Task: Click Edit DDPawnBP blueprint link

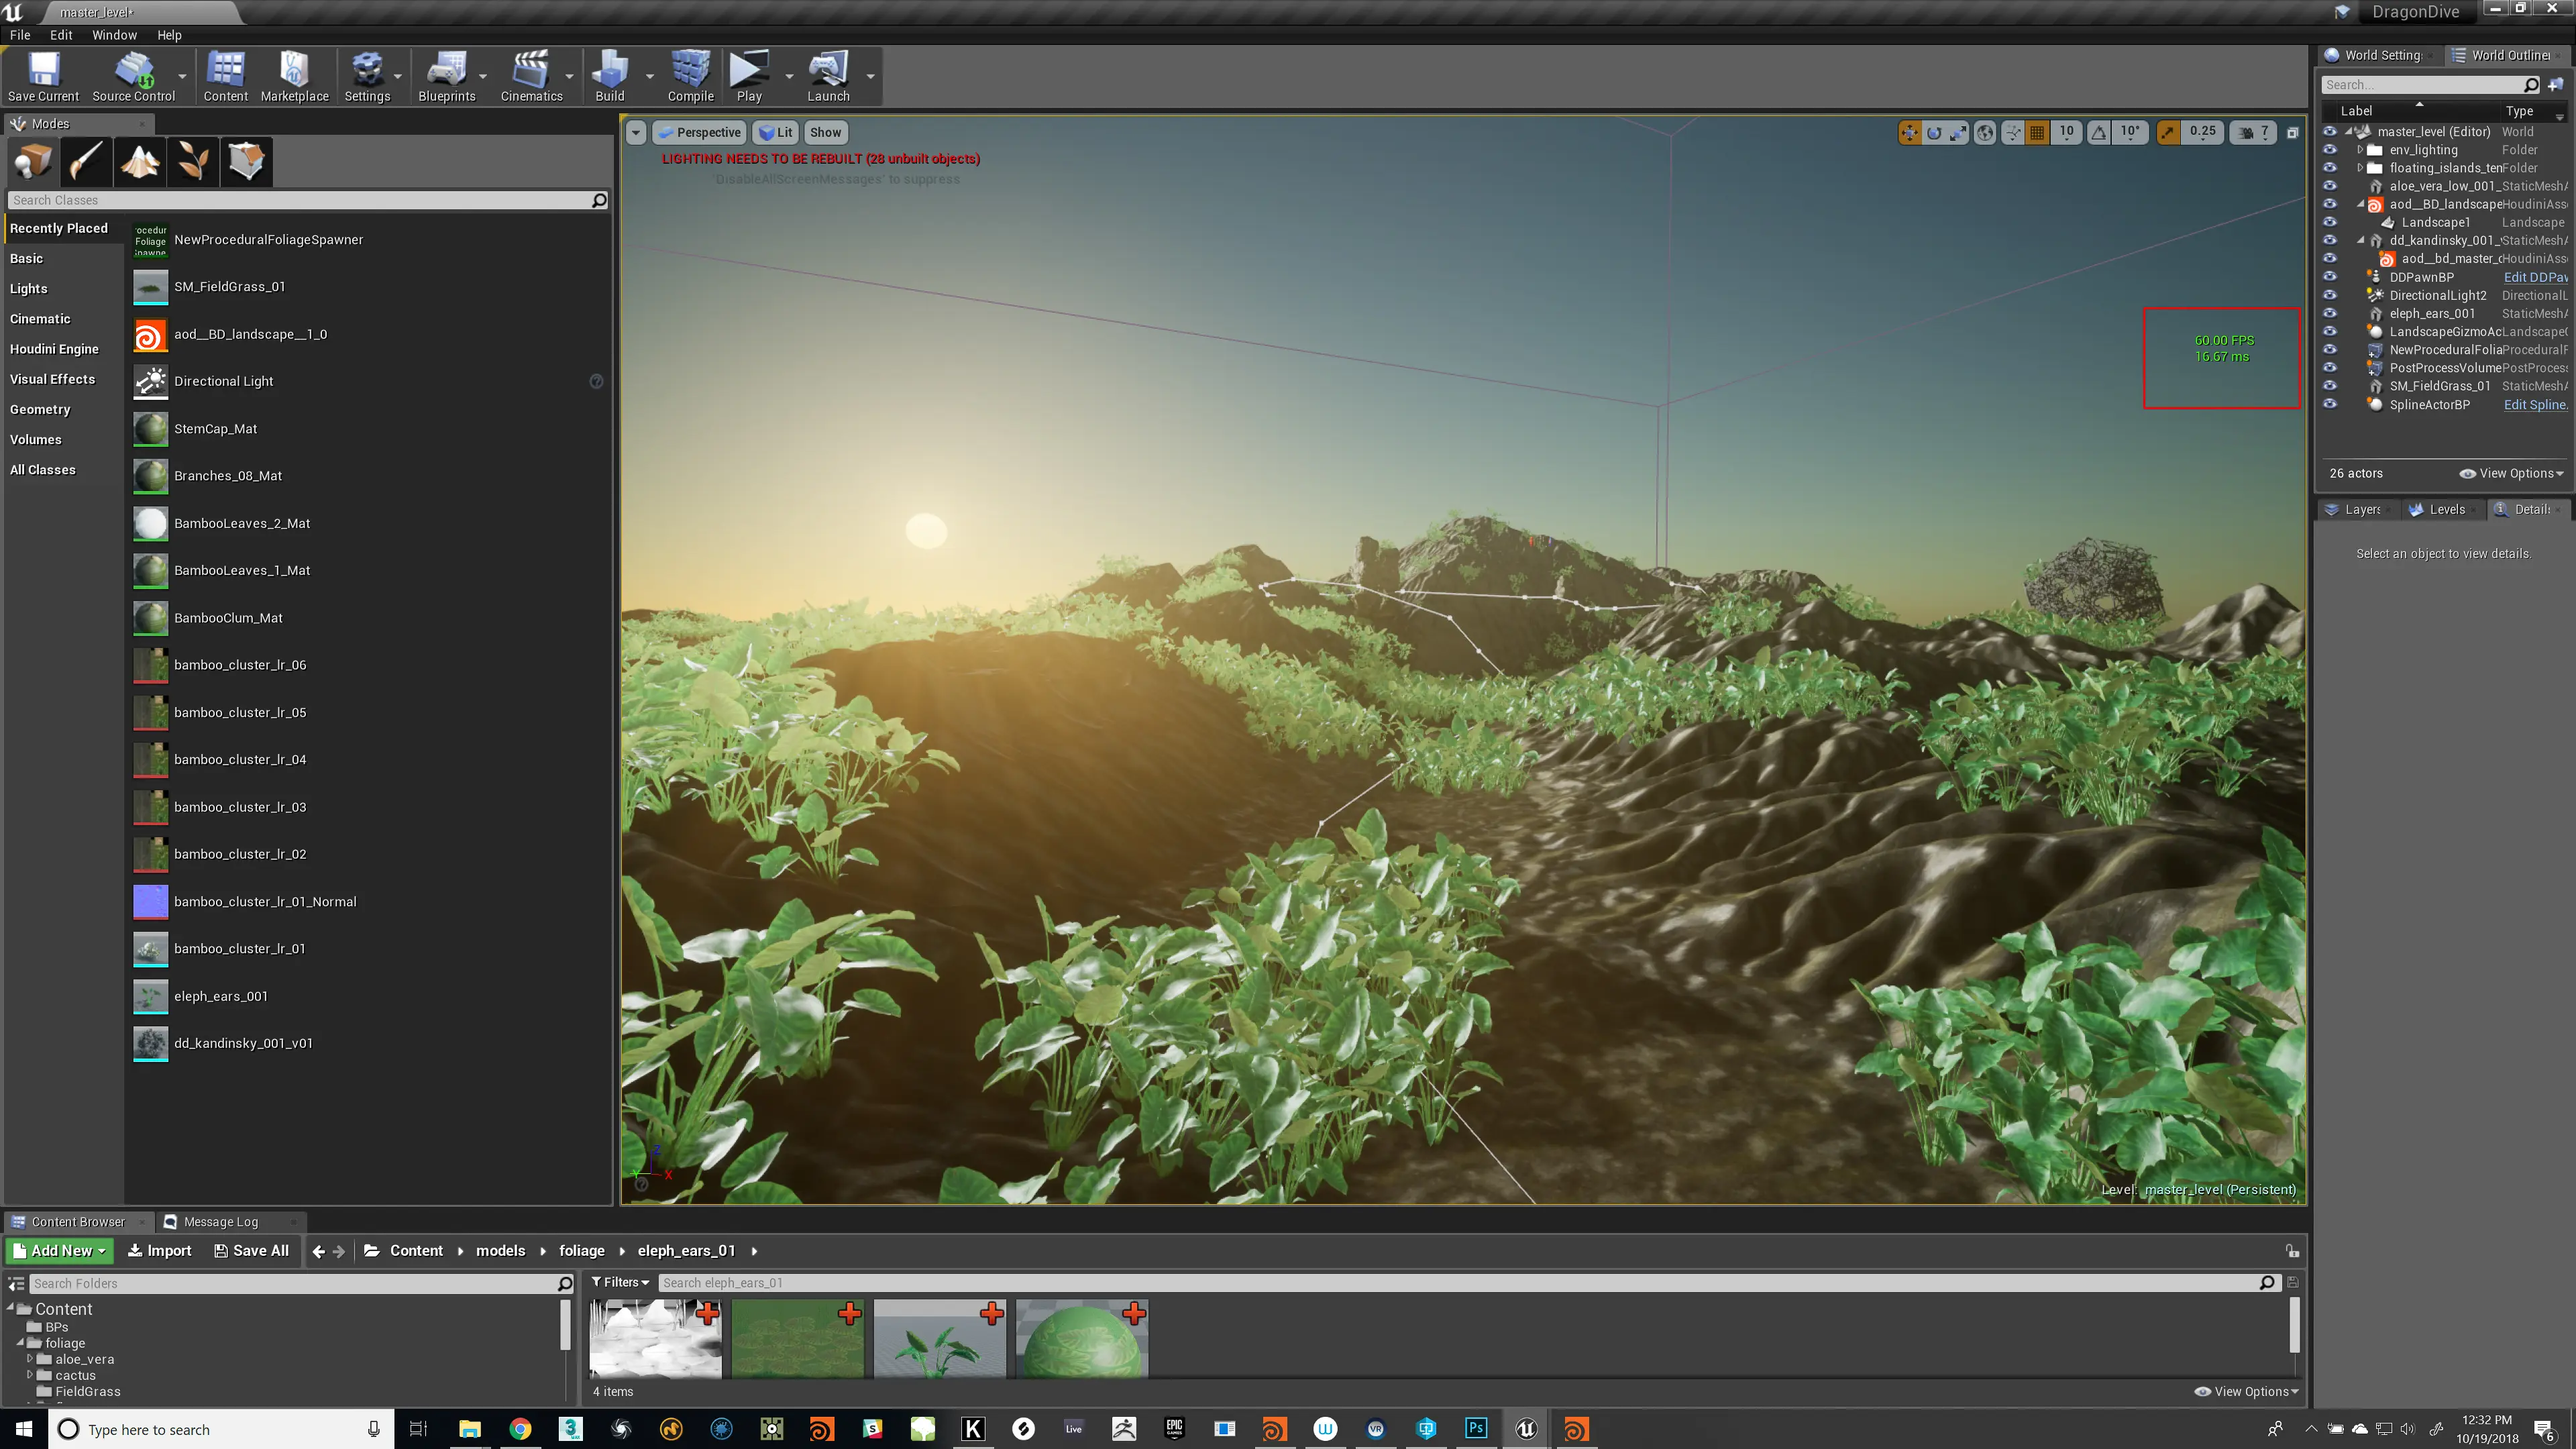Action: click(x=2535, y=277)
